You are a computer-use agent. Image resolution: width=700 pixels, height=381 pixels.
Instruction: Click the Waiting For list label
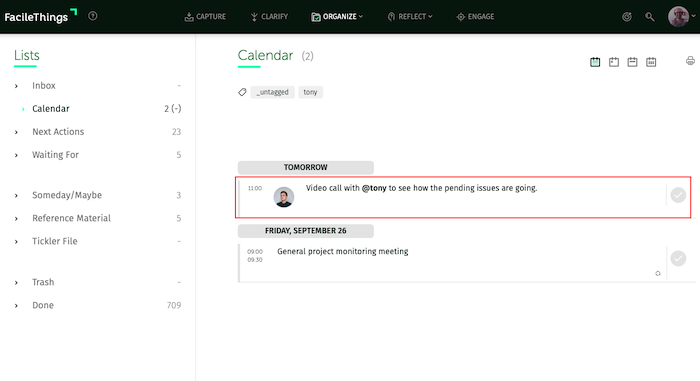[55, 155]
